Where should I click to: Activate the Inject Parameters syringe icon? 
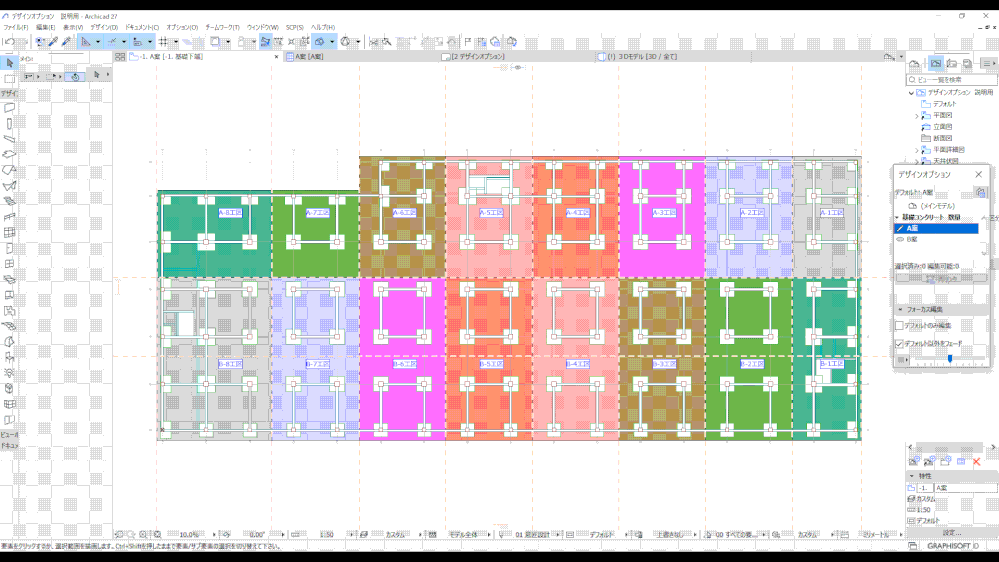(66, 42)
